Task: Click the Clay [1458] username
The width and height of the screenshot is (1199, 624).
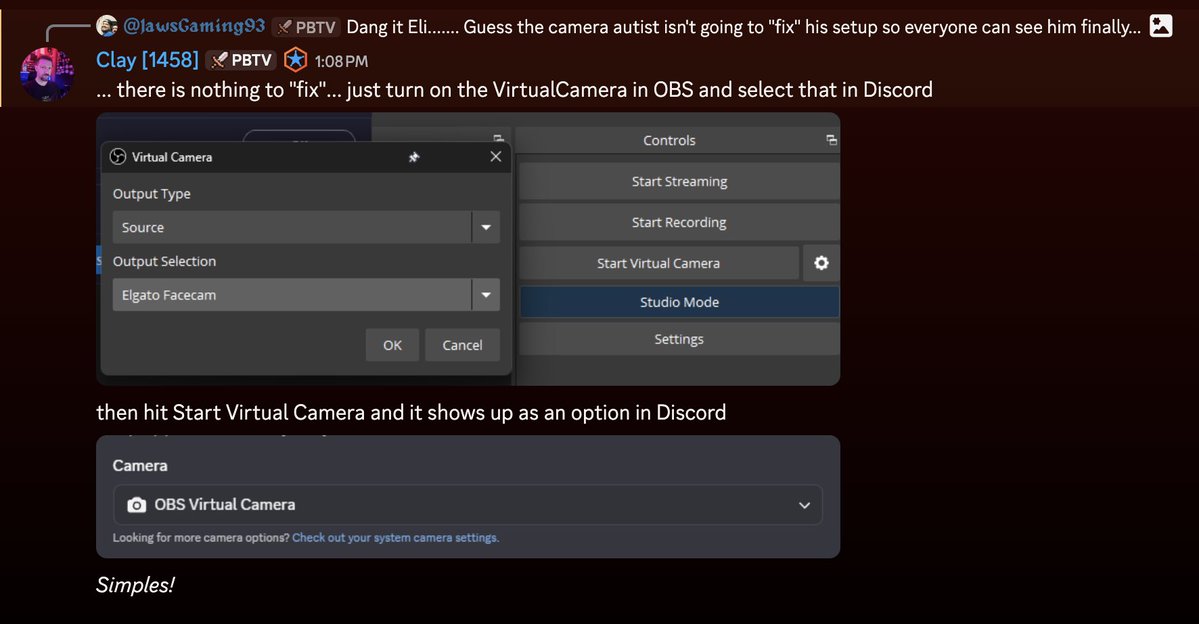Action: click(x=147, y=60)
